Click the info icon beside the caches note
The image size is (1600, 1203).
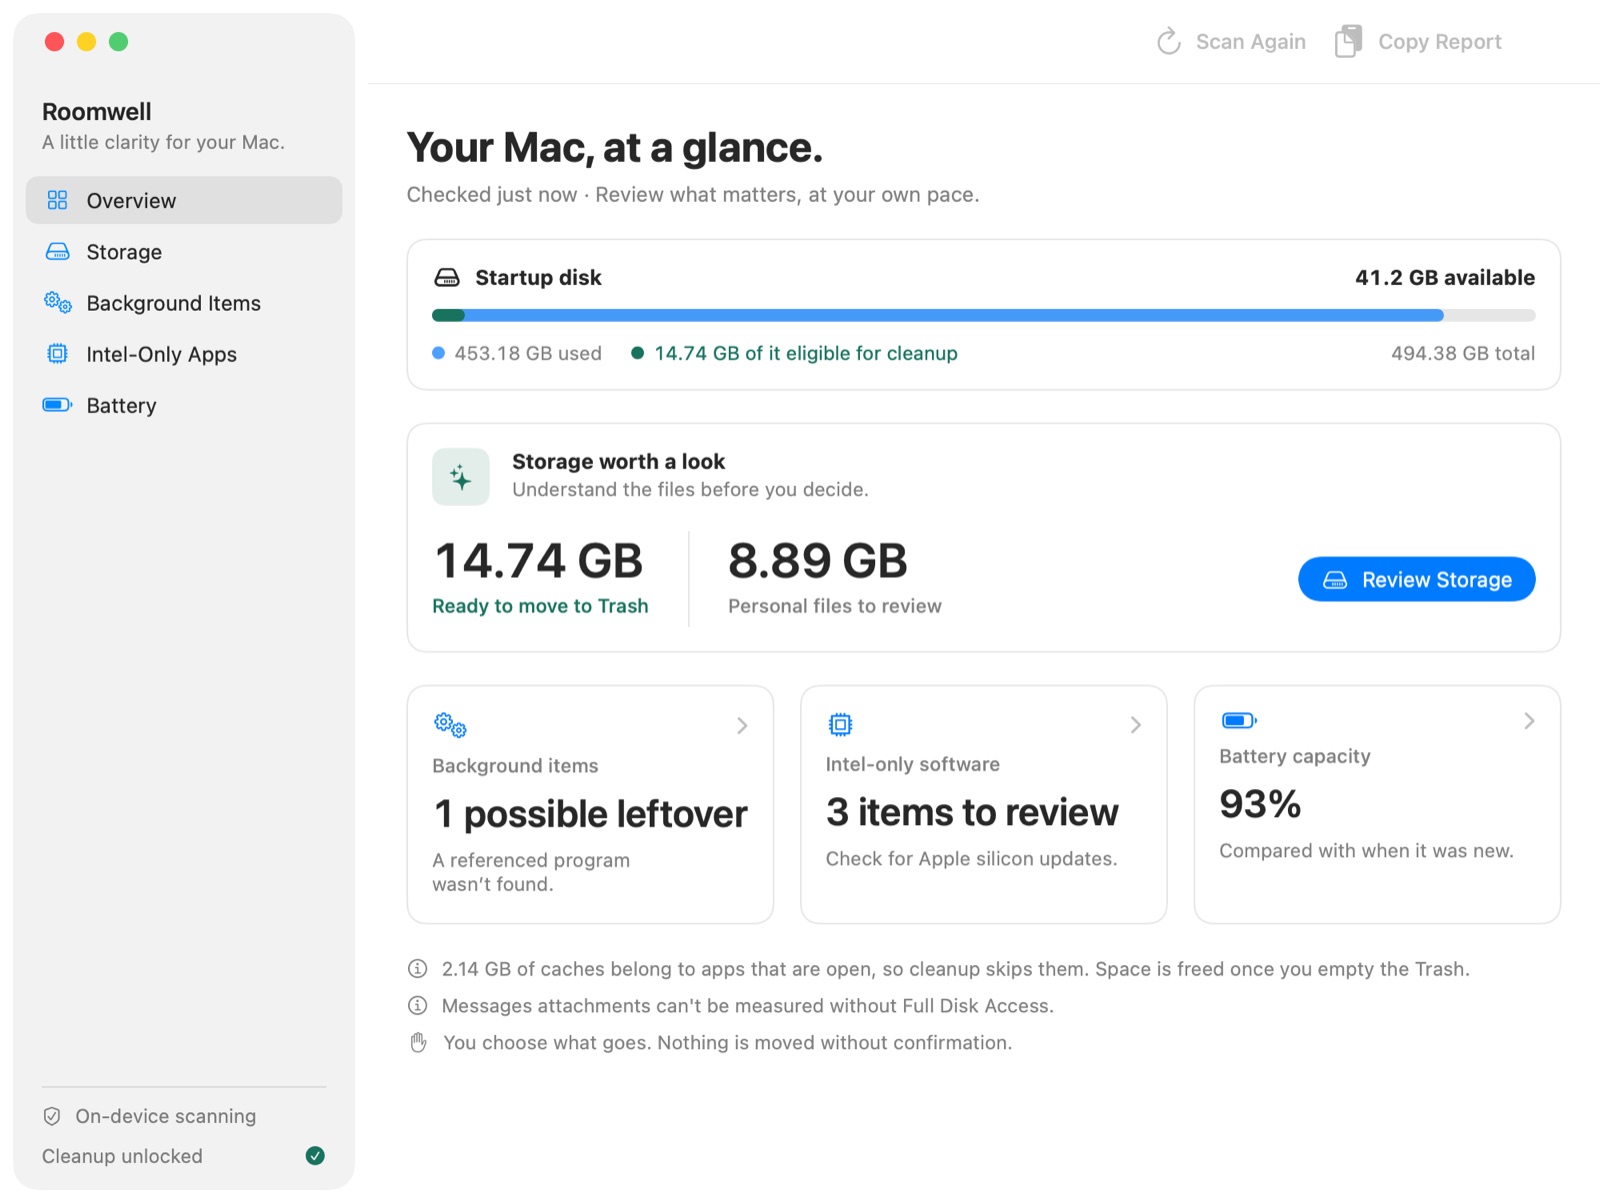click(x=418, y=968)
